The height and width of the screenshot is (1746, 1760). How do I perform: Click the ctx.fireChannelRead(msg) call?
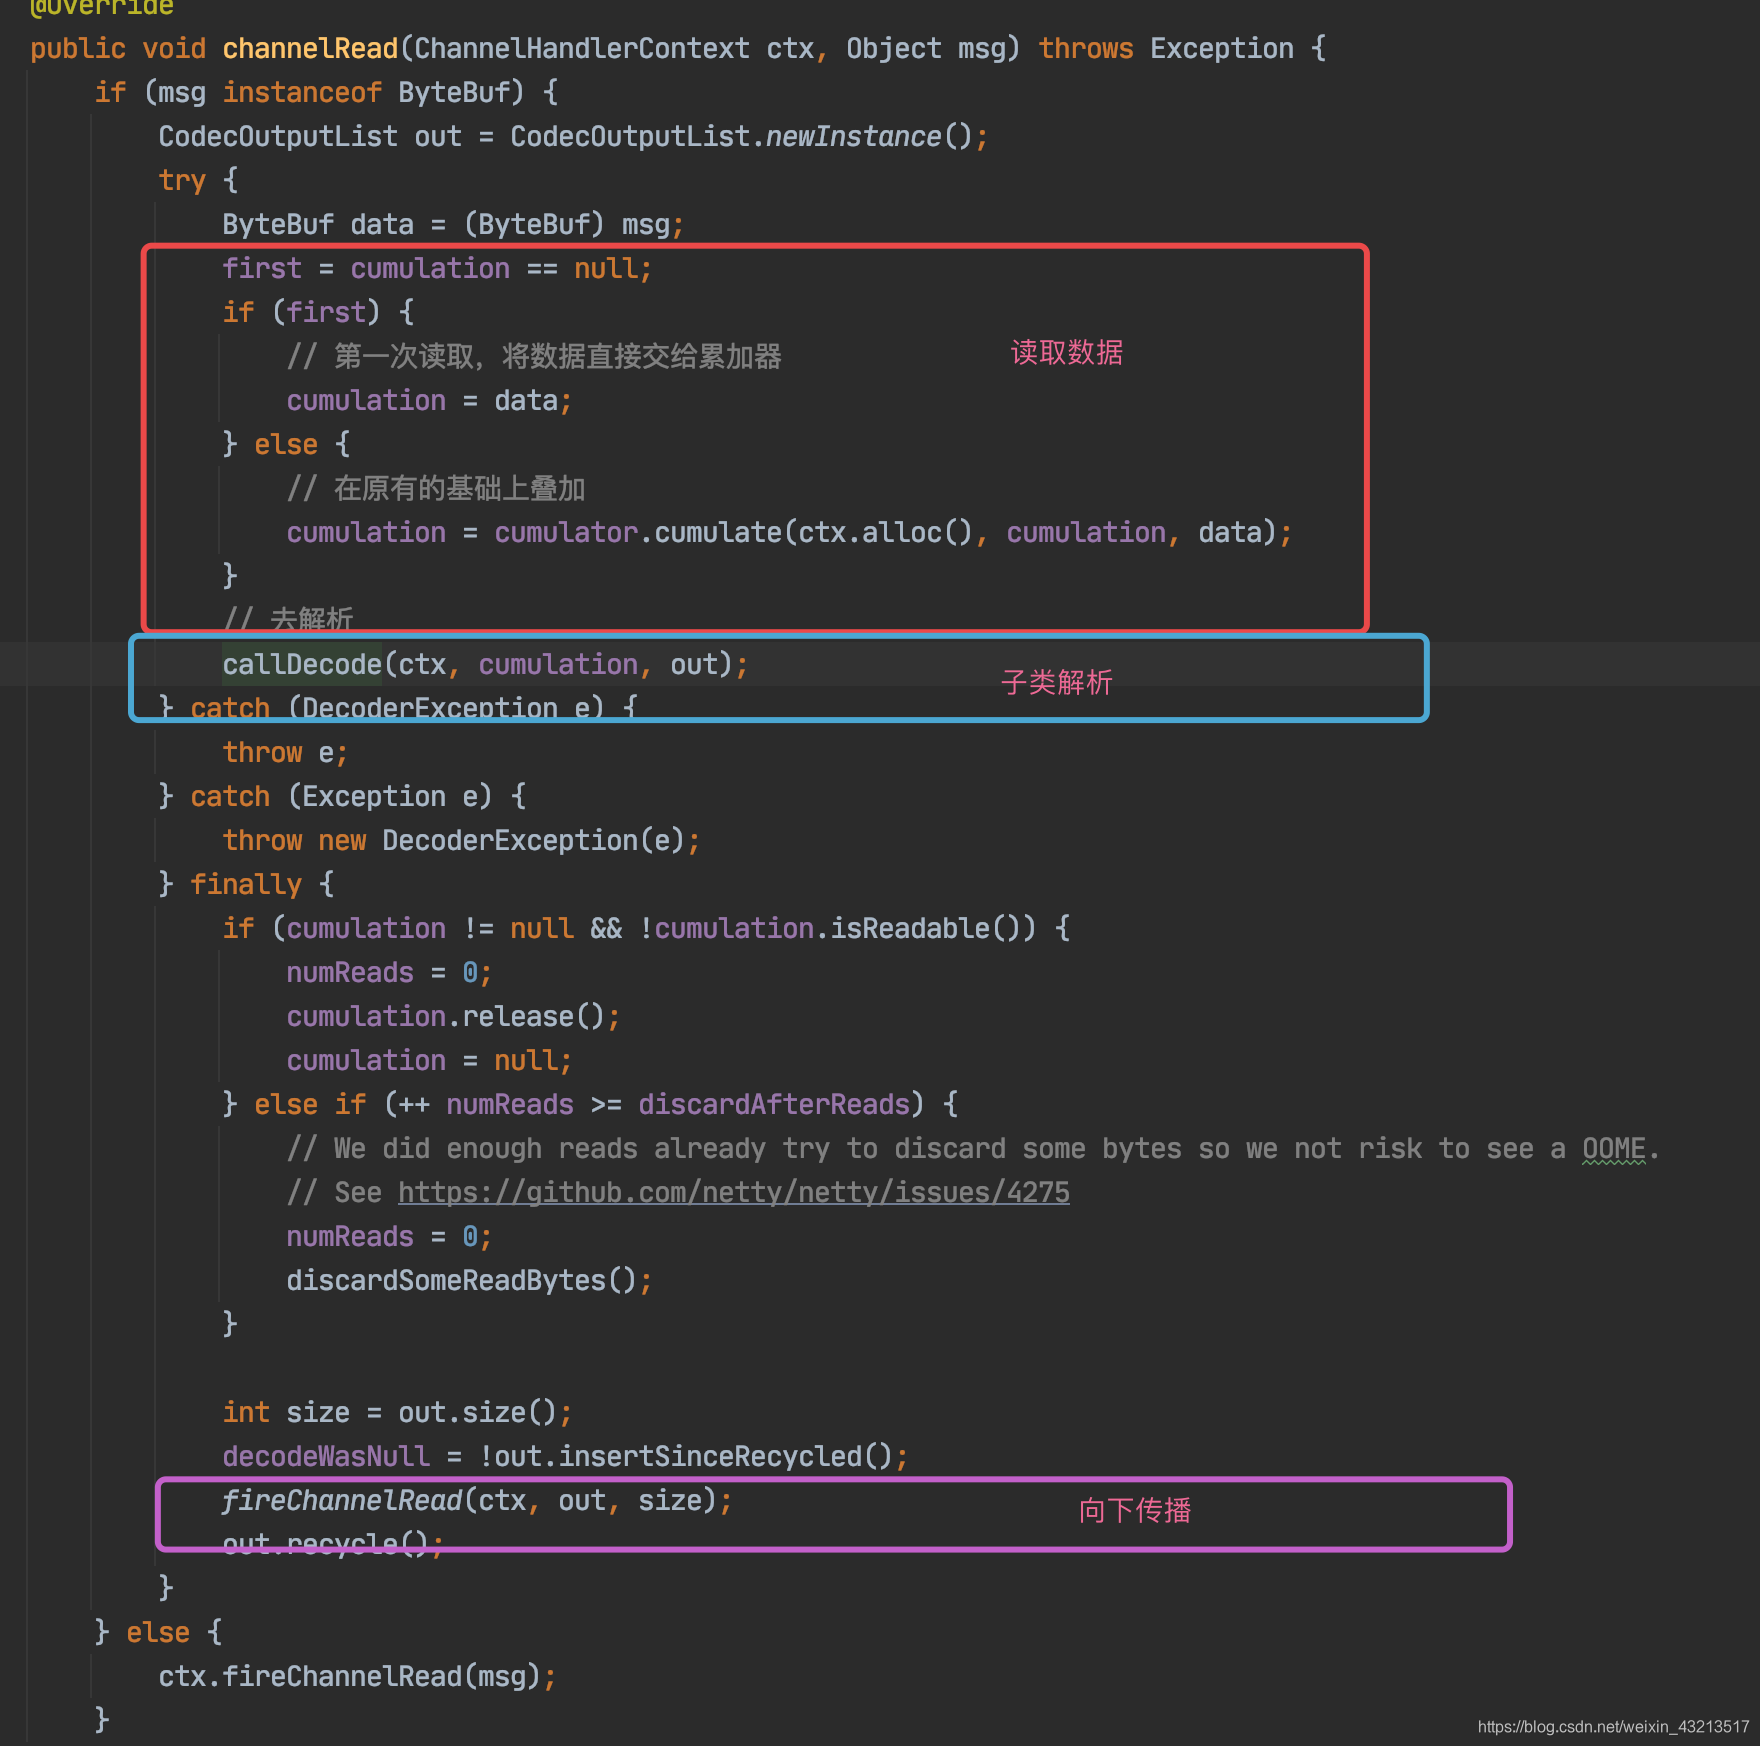357,1676
